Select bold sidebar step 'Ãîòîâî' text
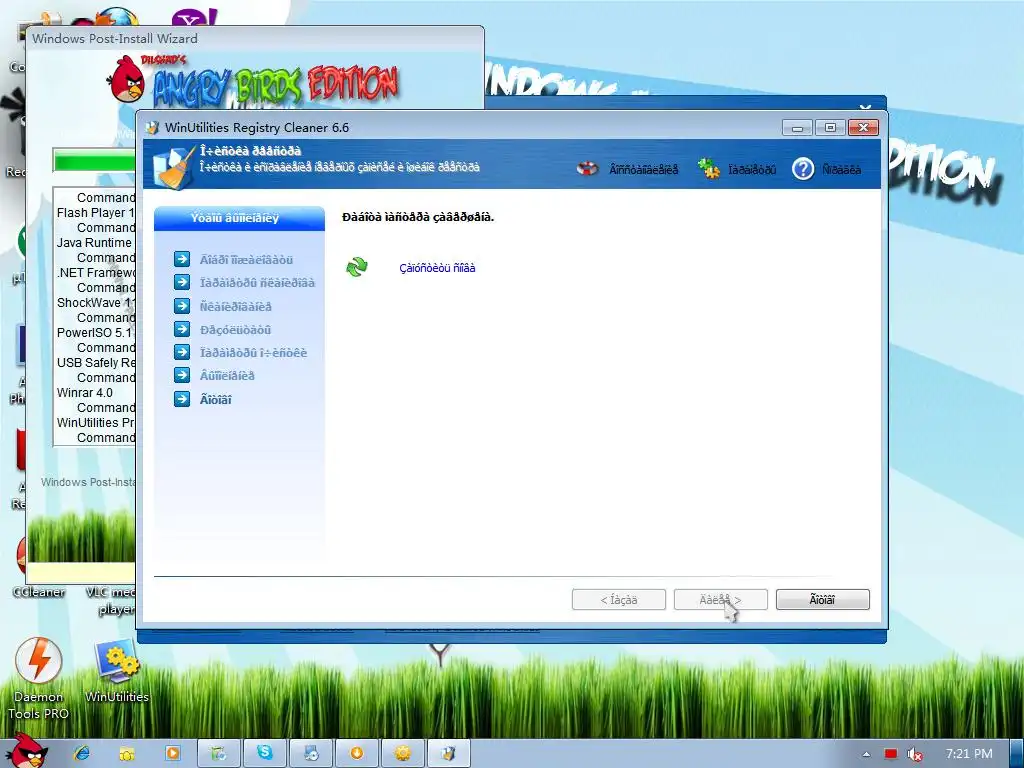1024x768 pixels. coord(216,400)
